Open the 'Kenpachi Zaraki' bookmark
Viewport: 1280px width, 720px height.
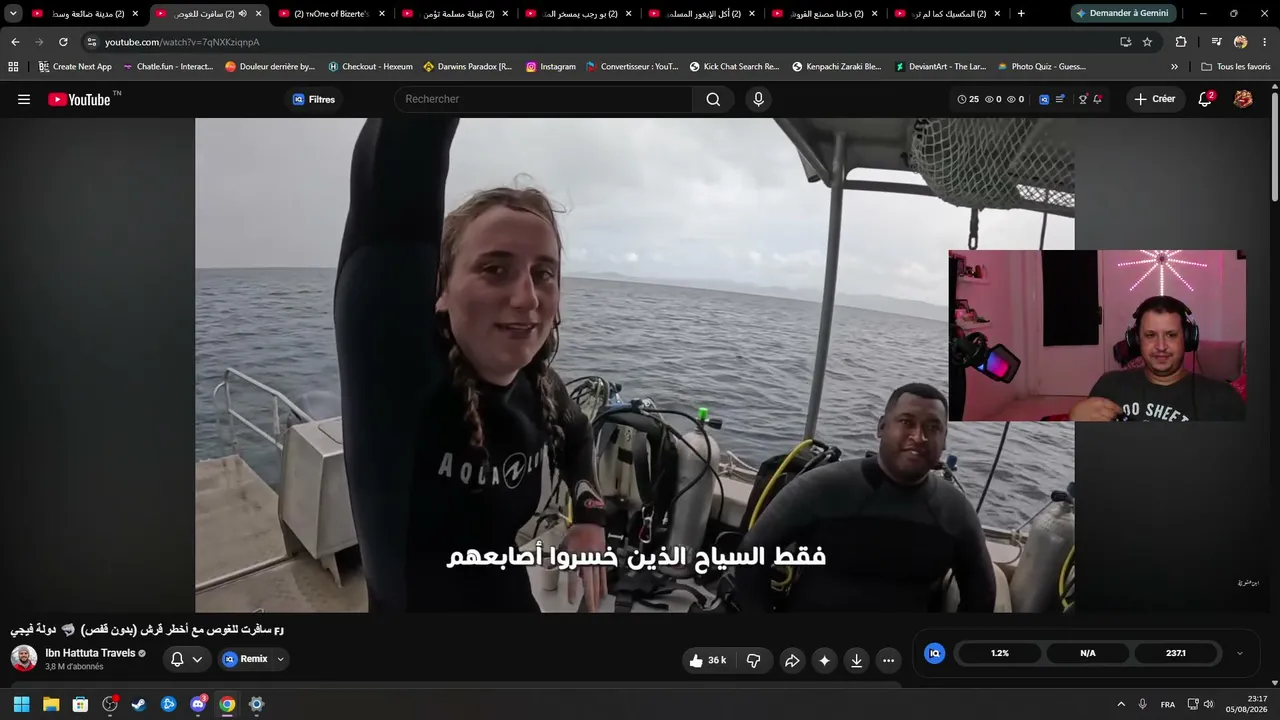pos(837,67)
